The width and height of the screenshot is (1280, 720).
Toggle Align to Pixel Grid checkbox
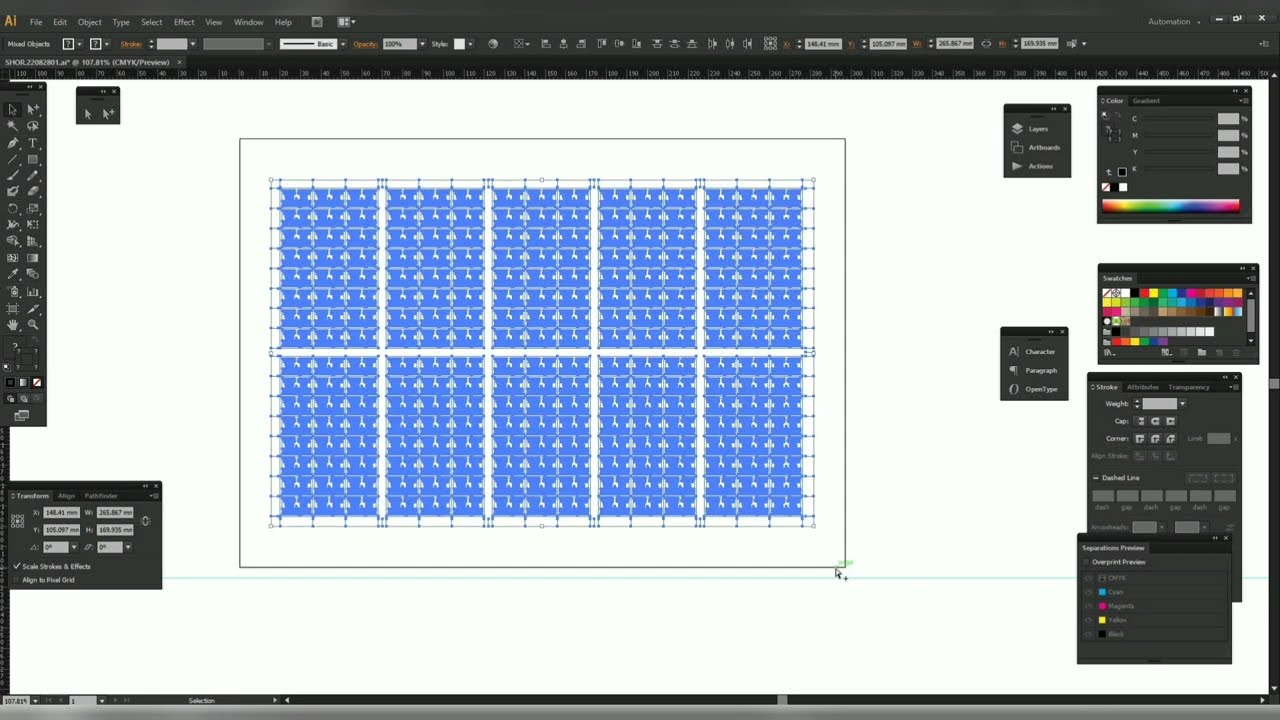coord(17,580)
